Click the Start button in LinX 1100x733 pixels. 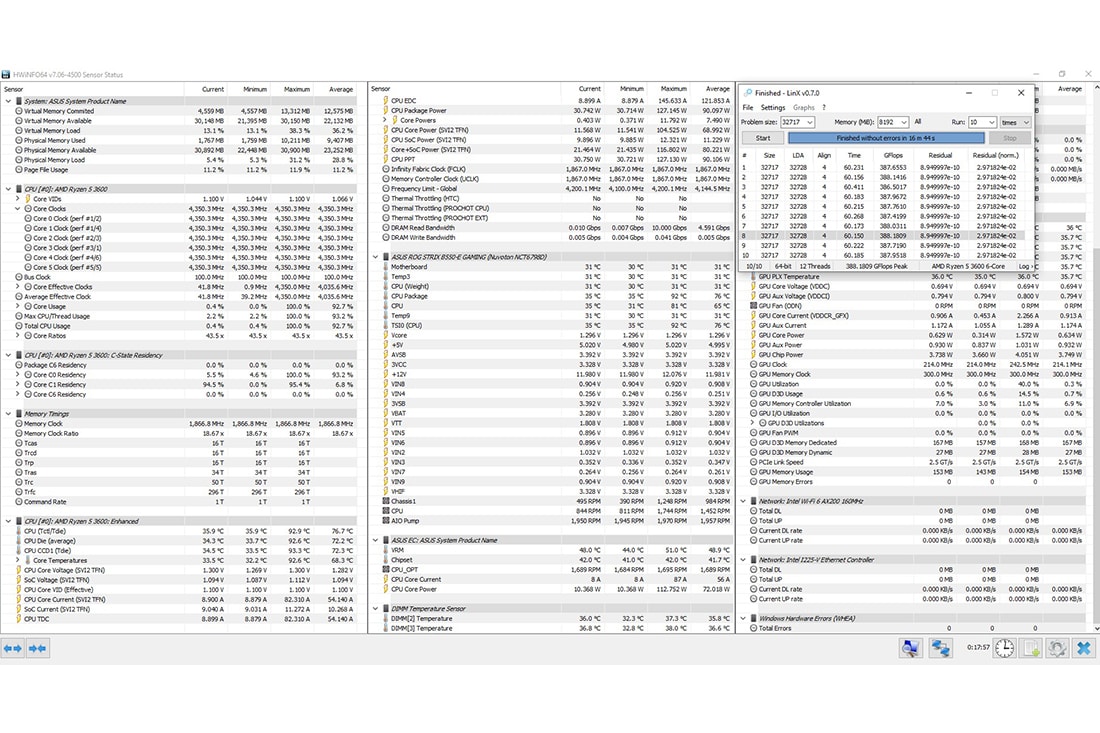click(x=763, y=138)
